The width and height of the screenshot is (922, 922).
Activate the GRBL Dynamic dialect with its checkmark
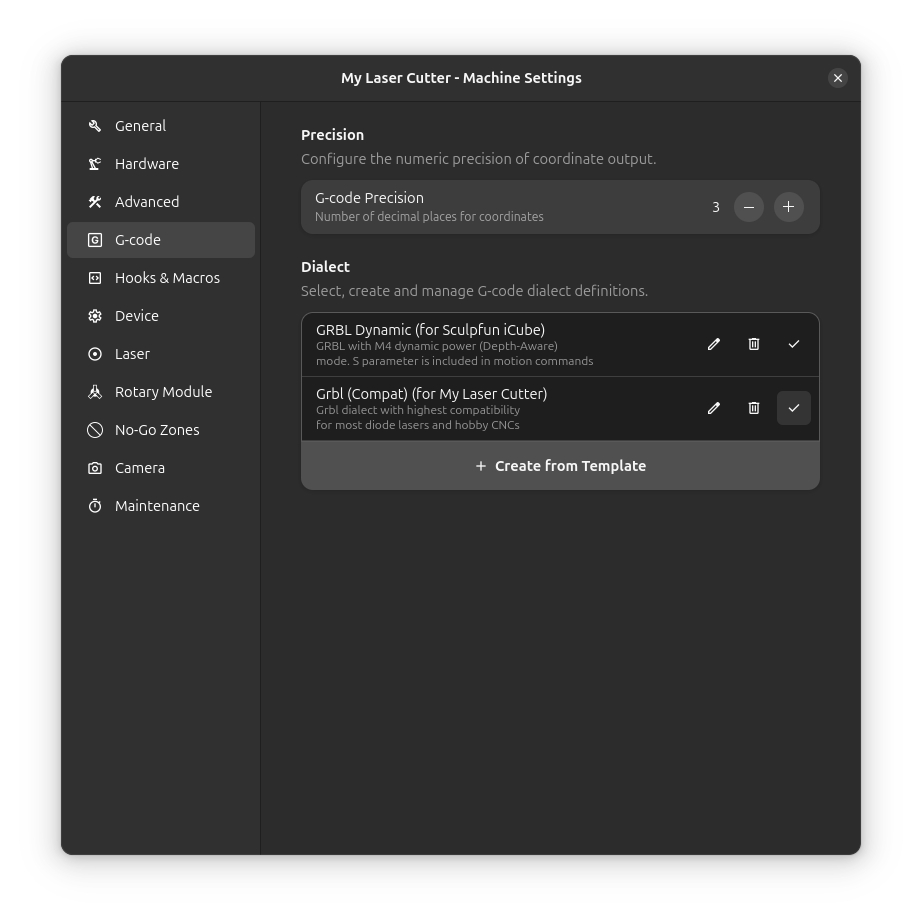(x=793, y=343)
